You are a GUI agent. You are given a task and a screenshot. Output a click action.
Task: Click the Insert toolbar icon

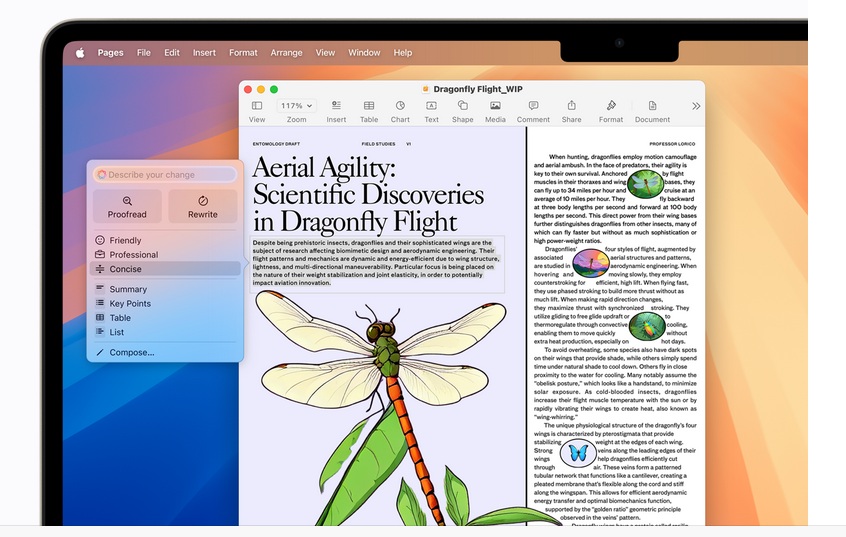pyautogui.click(x=336, y=106)
